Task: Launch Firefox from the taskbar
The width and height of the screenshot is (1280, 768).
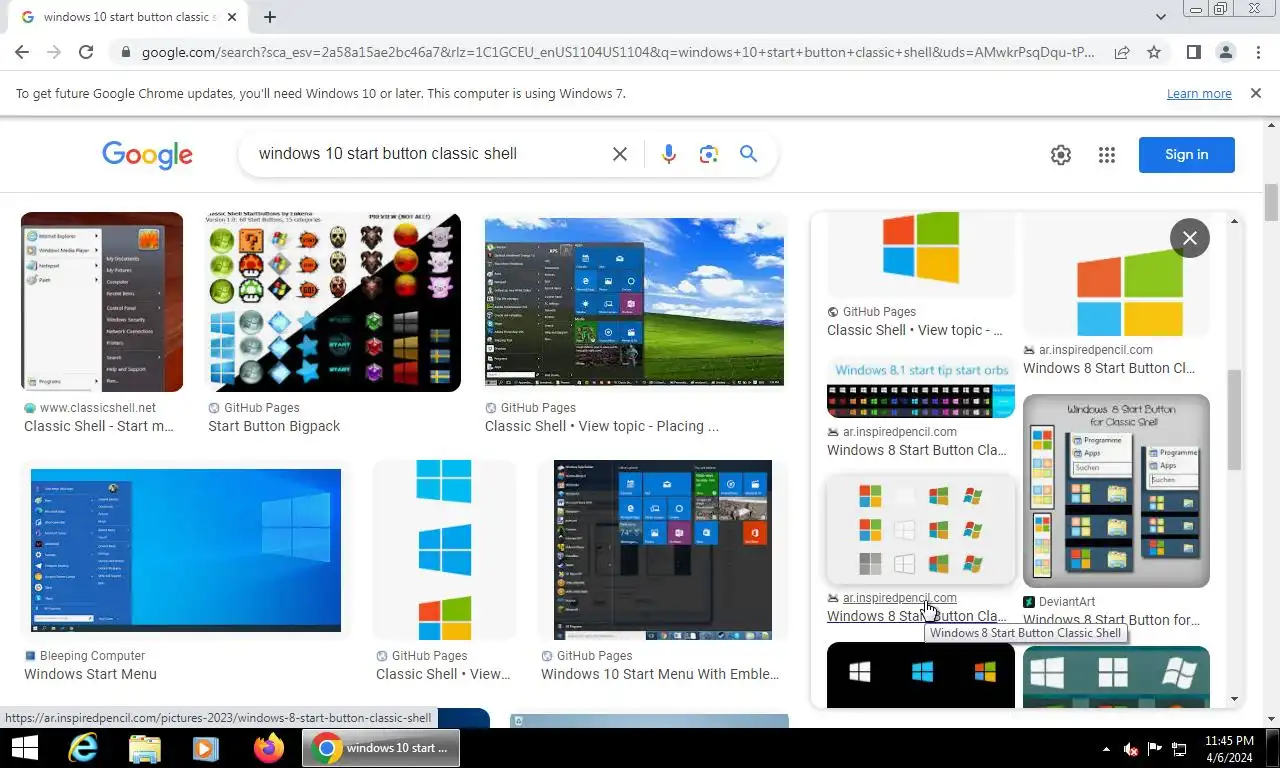Action: (268, 748)
